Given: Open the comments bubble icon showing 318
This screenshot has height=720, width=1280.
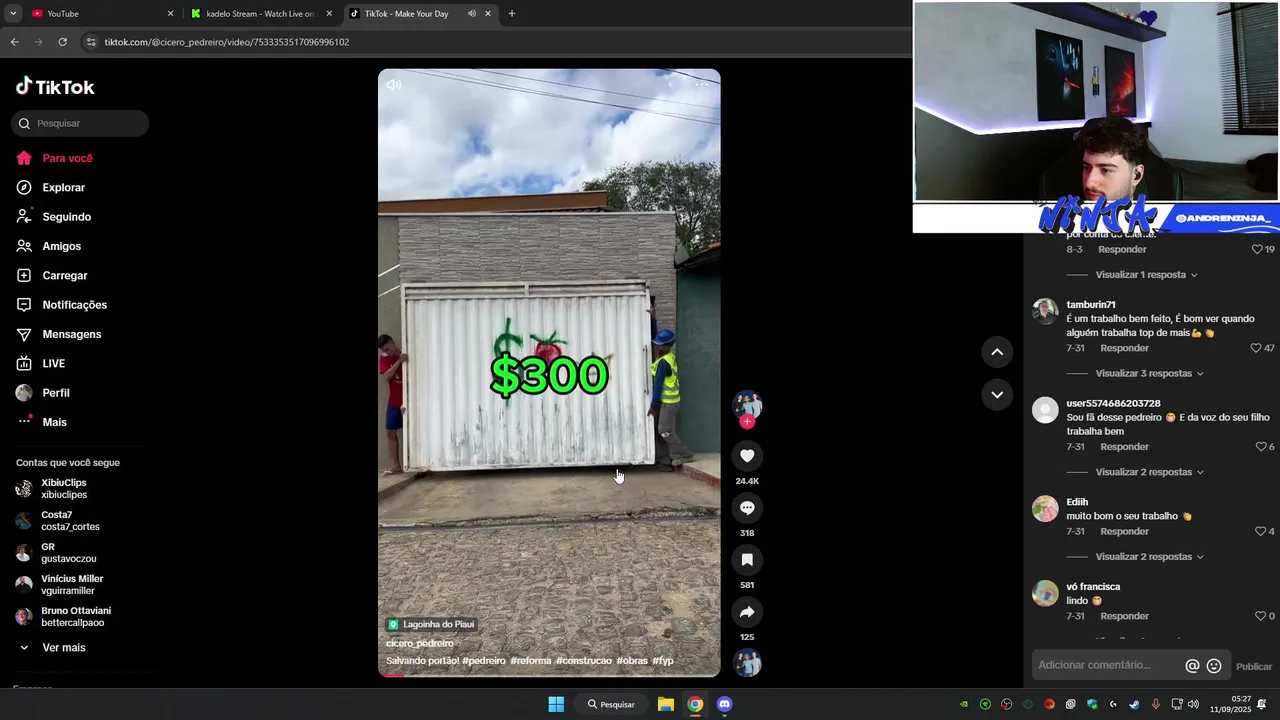Looking at the screenshot, I should click(747, 508).
